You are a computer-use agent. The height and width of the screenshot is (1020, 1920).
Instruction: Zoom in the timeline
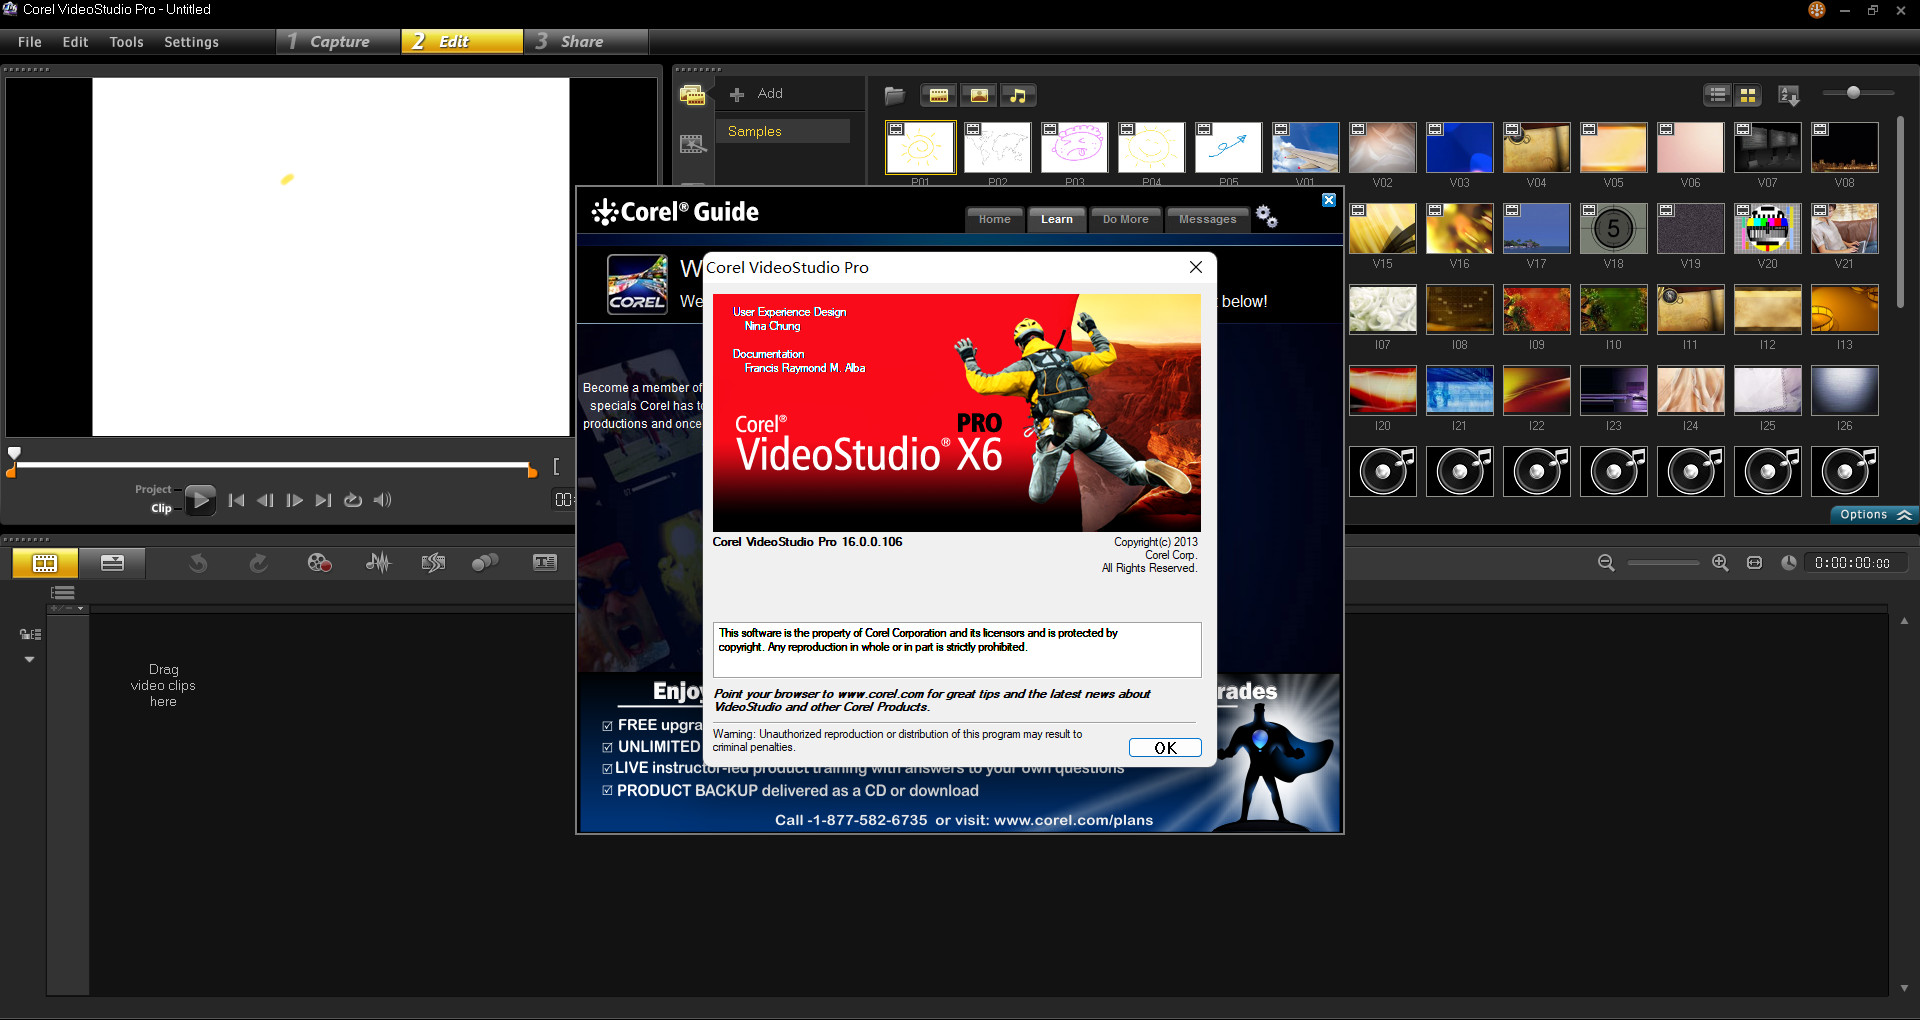pyautogui.click(x=1720, y=563)
